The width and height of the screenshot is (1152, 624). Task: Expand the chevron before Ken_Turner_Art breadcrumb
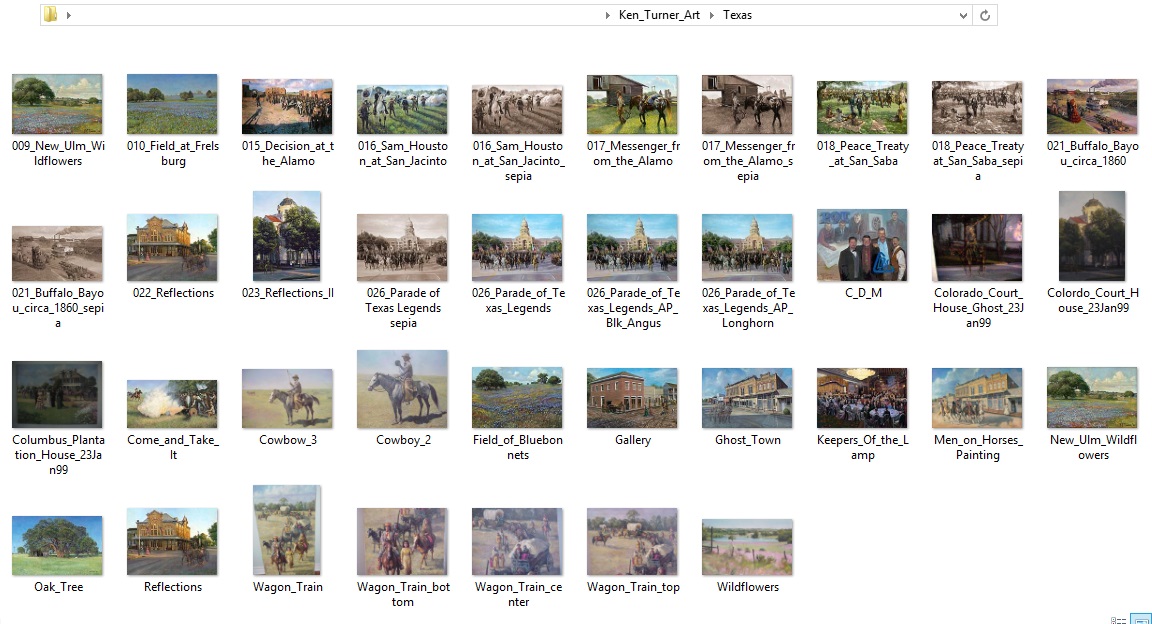tap(608, 15)
